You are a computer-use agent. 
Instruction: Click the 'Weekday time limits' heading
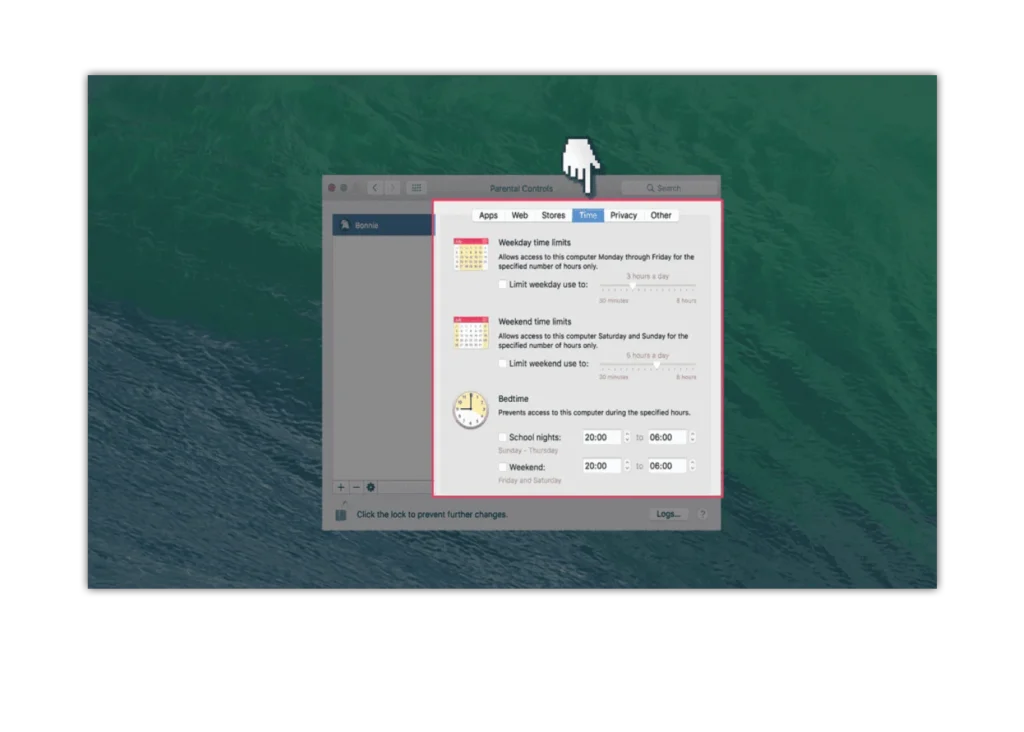click(x=534, y=243)
